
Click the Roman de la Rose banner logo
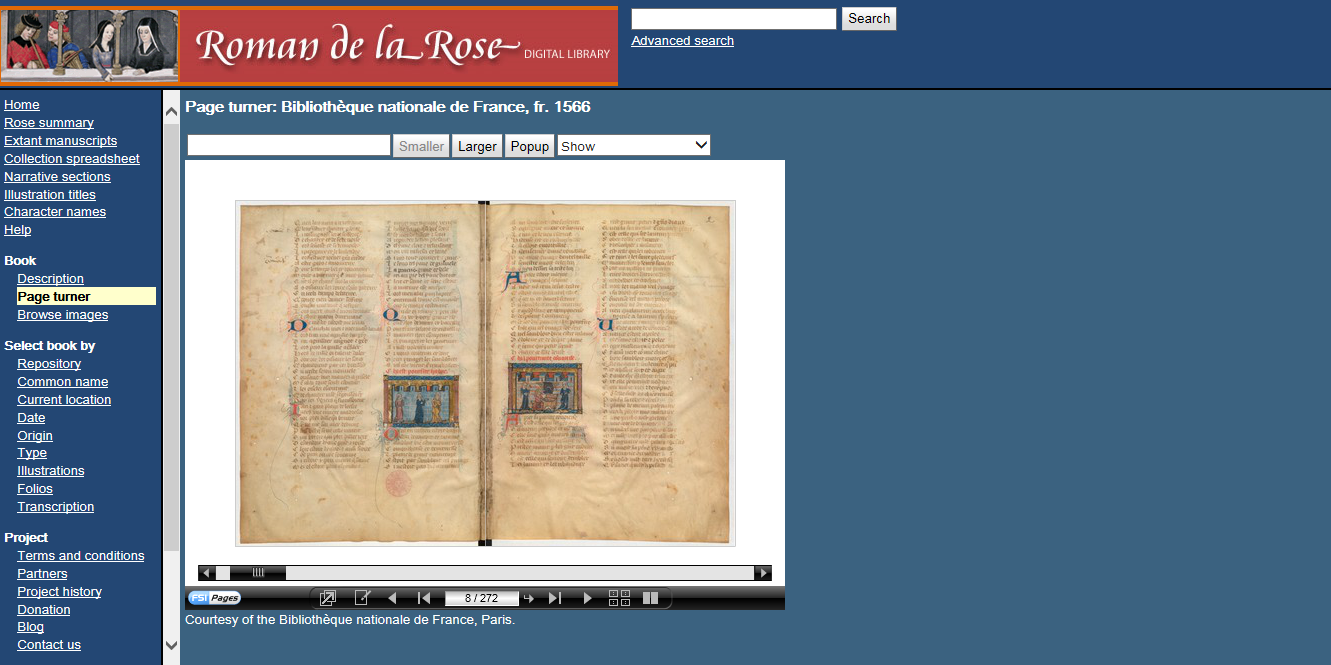click(x=309, y=46)
